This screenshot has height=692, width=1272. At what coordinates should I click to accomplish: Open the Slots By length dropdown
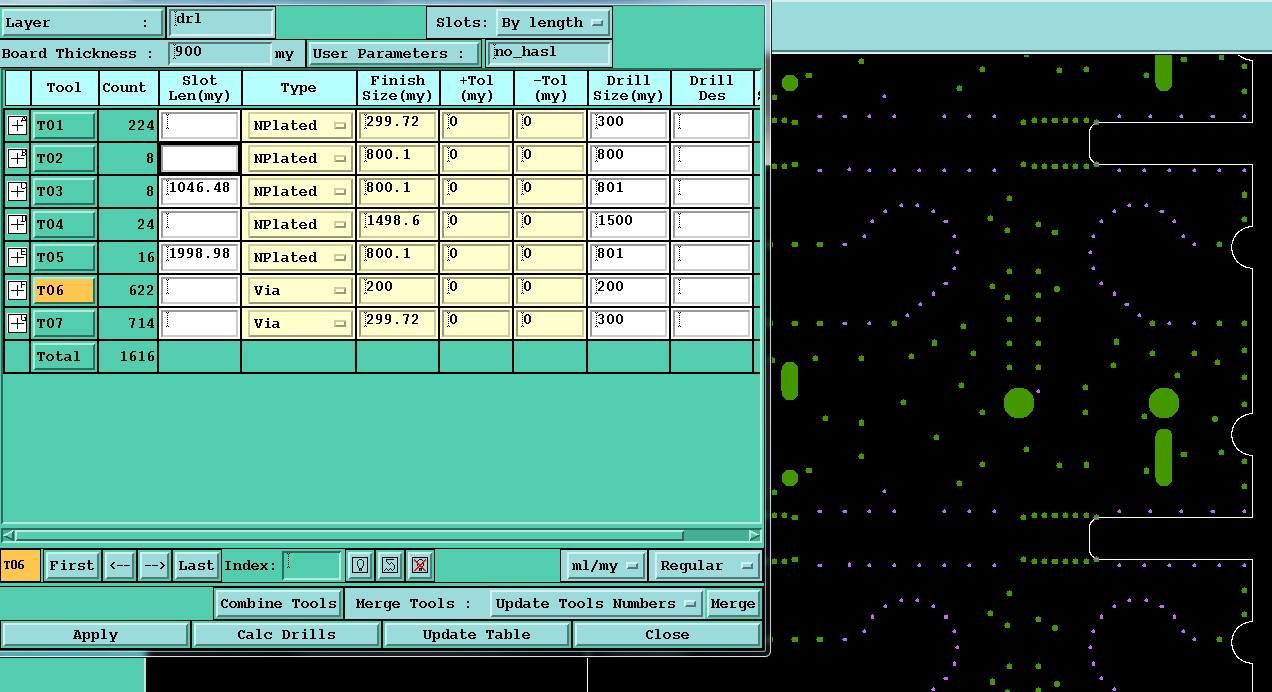click(553, 22)
